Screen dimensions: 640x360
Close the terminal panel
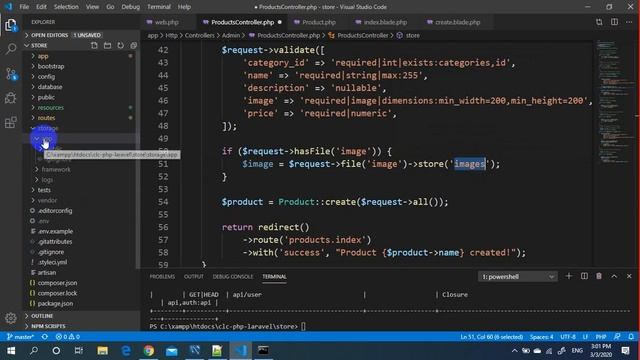coord(629,276)
